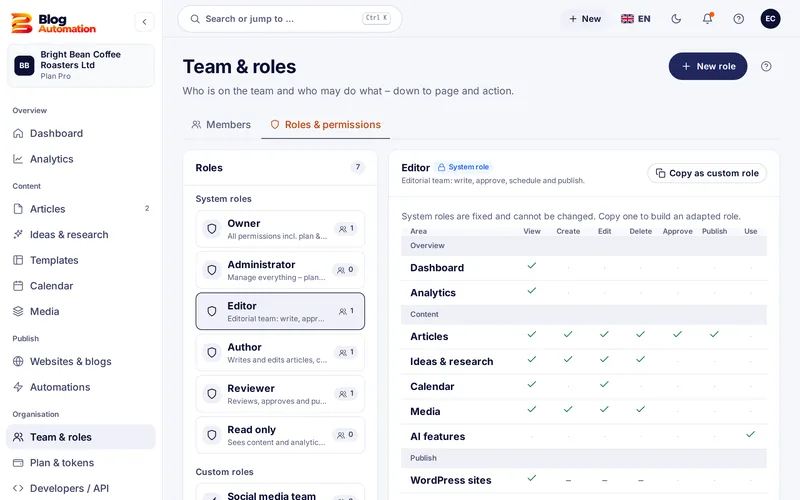Open the Bright Bean Coffee Roasters workspace switcher
Viewport: 800px width, 500px height.
click(81, 65)
